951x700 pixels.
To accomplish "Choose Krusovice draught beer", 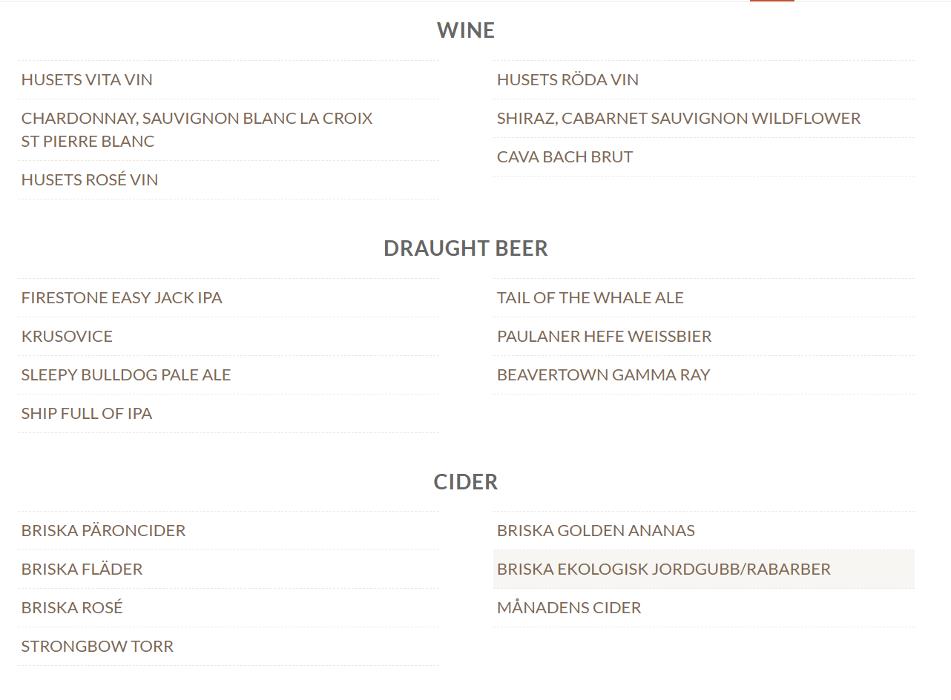I will coord(228,336).
